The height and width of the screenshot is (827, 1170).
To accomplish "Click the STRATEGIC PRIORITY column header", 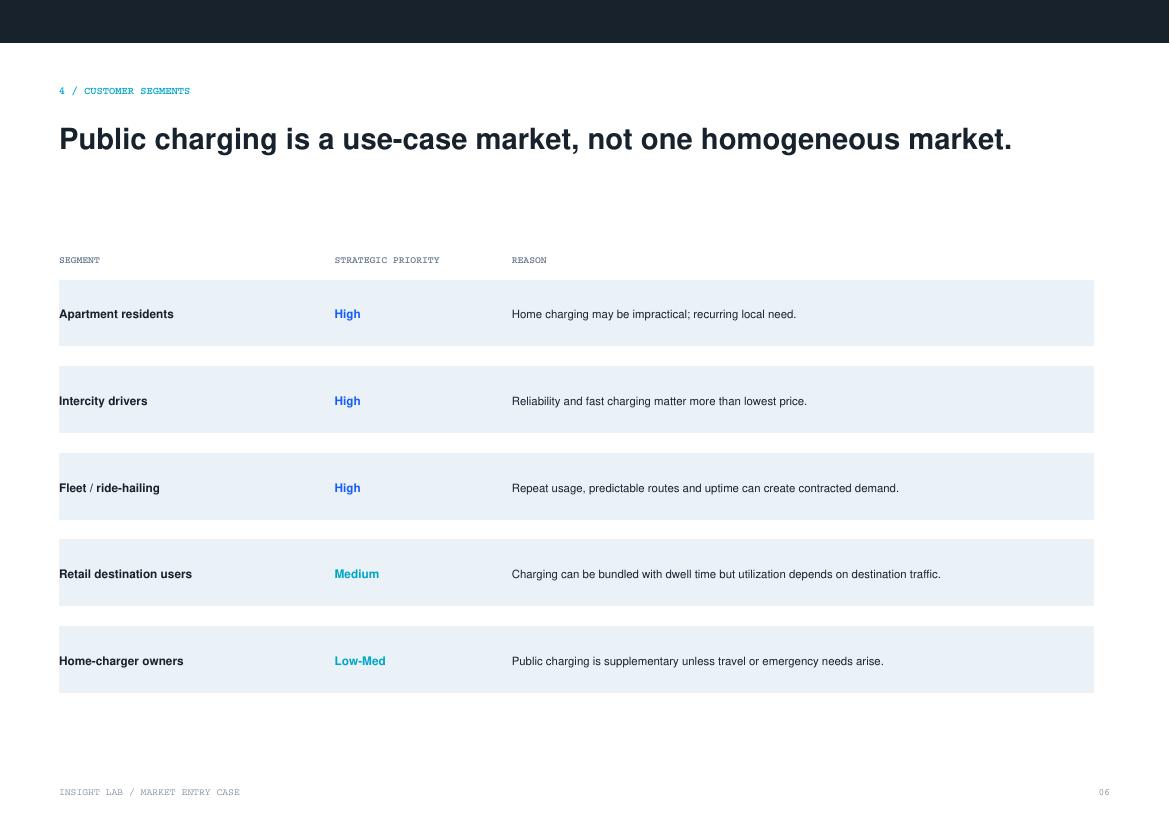I will click(x=387, y=260).
